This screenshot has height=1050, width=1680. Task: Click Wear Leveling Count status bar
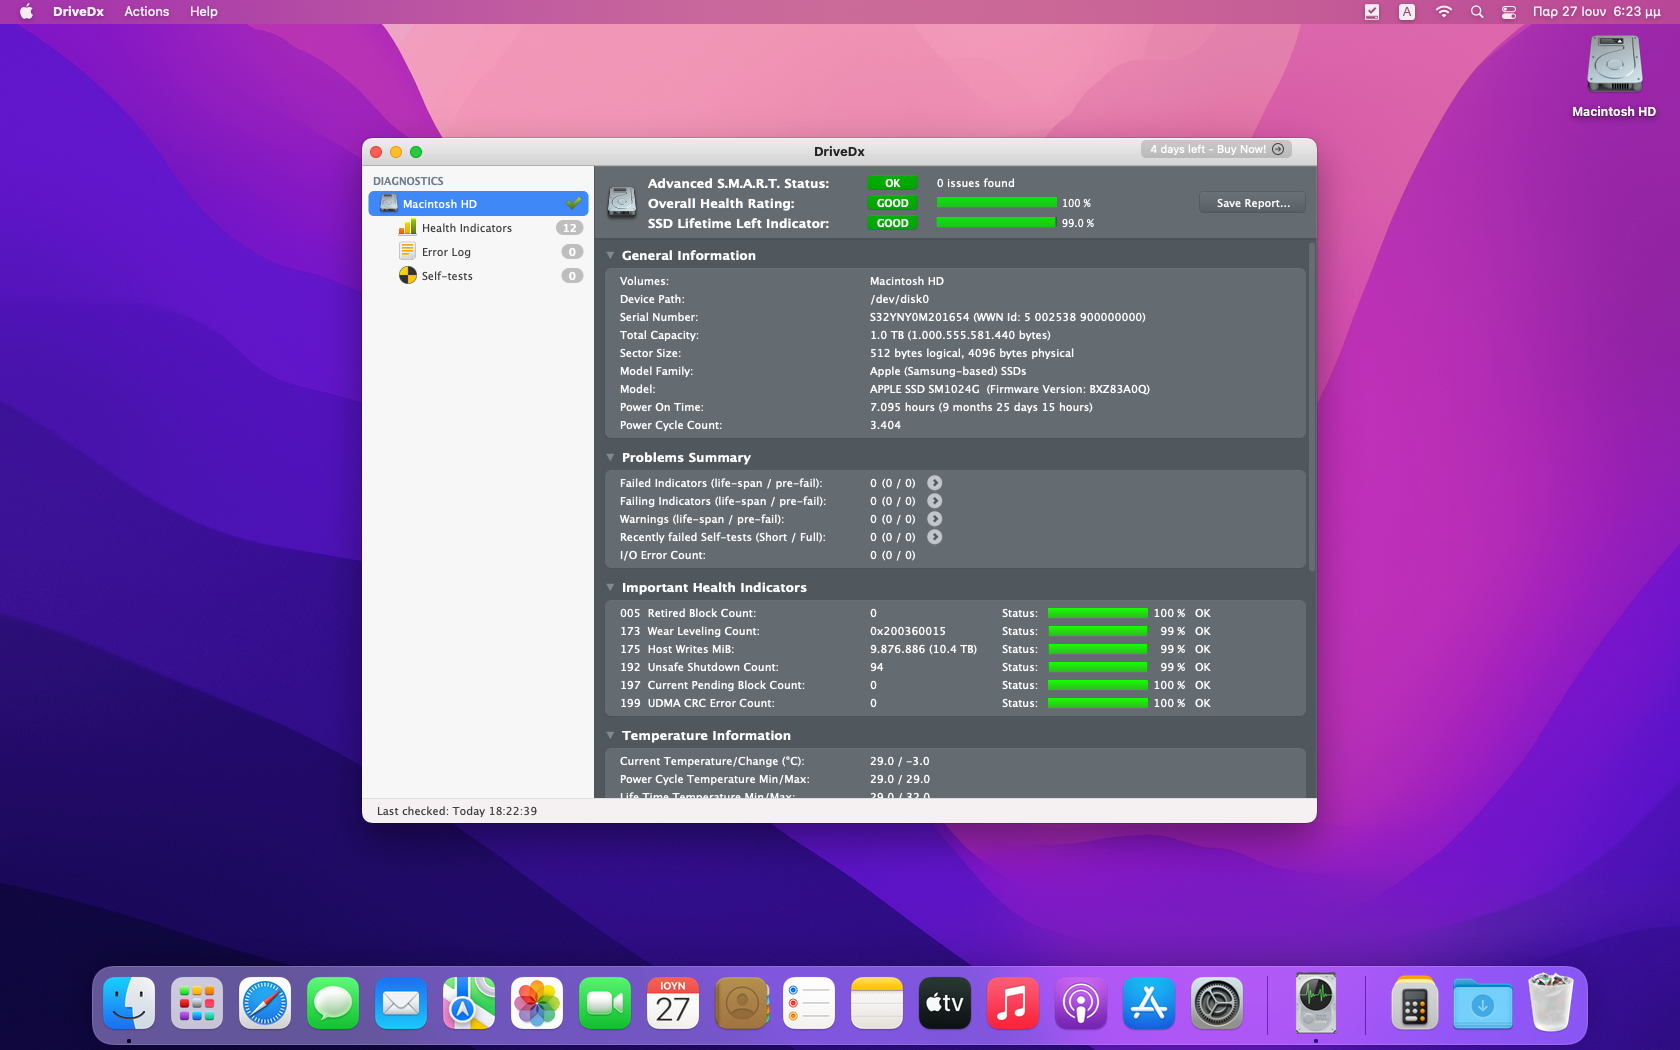tap(1097, 631)
